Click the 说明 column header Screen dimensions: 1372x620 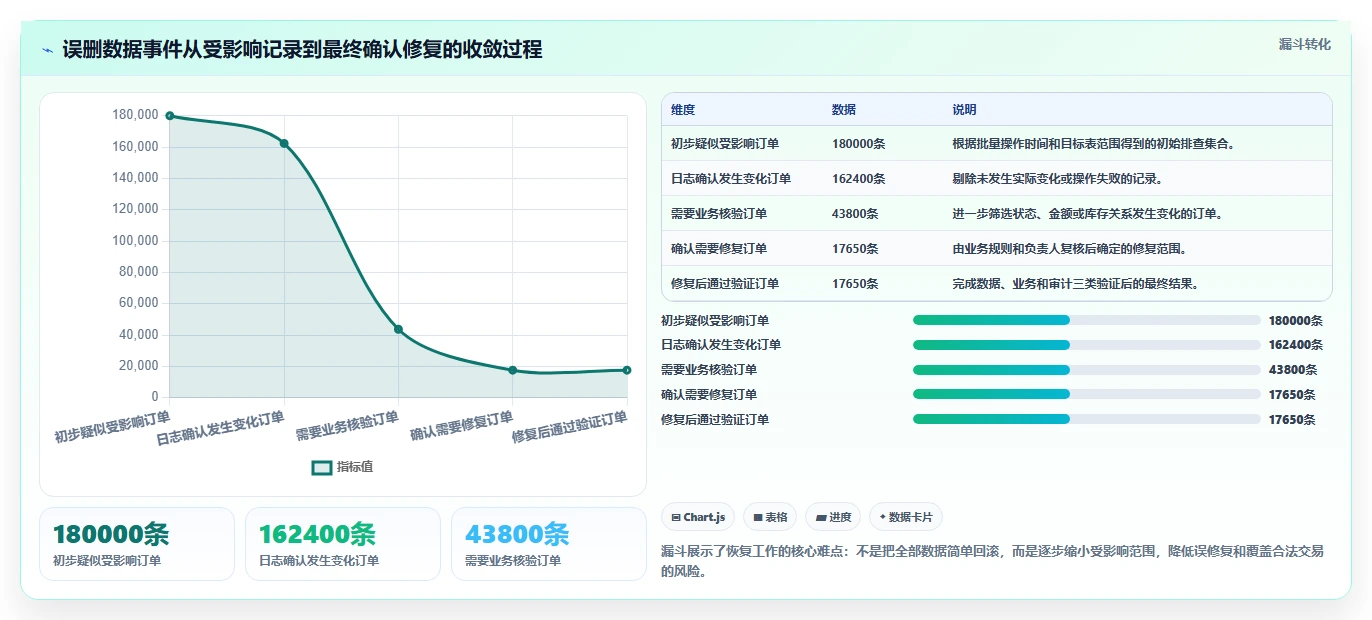coord(964,110)
